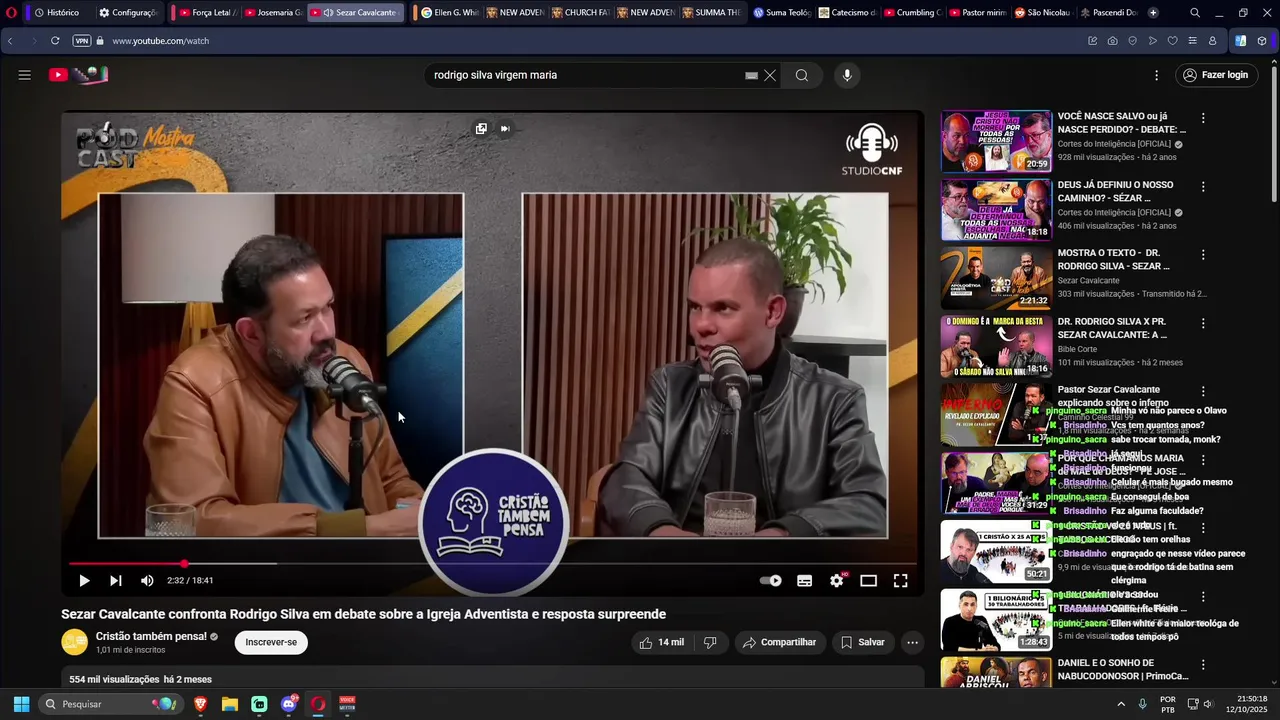Reload the page in the browser toolbar

54,41
